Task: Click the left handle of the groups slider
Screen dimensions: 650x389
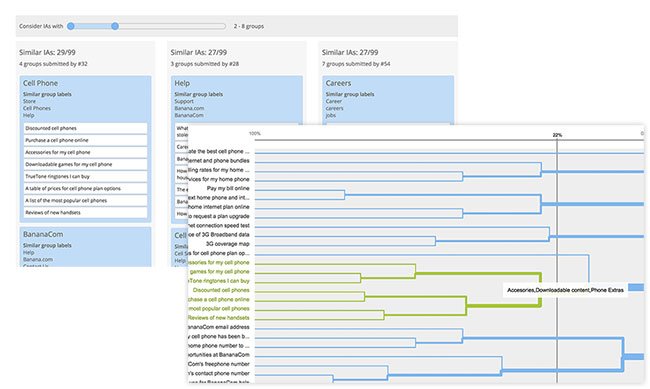Action: (x=71, y=26)
